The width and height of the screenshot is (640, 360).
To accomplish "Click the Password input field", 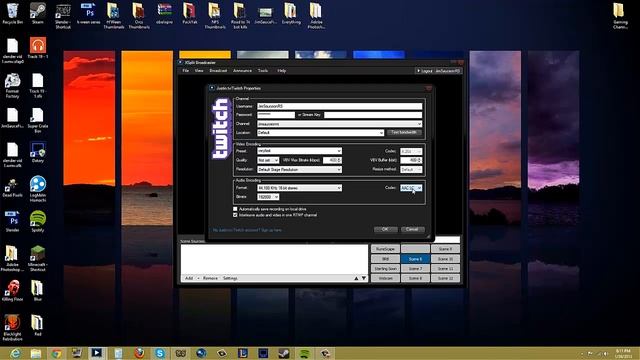I will pyautogui.click(x=276, y=115).
